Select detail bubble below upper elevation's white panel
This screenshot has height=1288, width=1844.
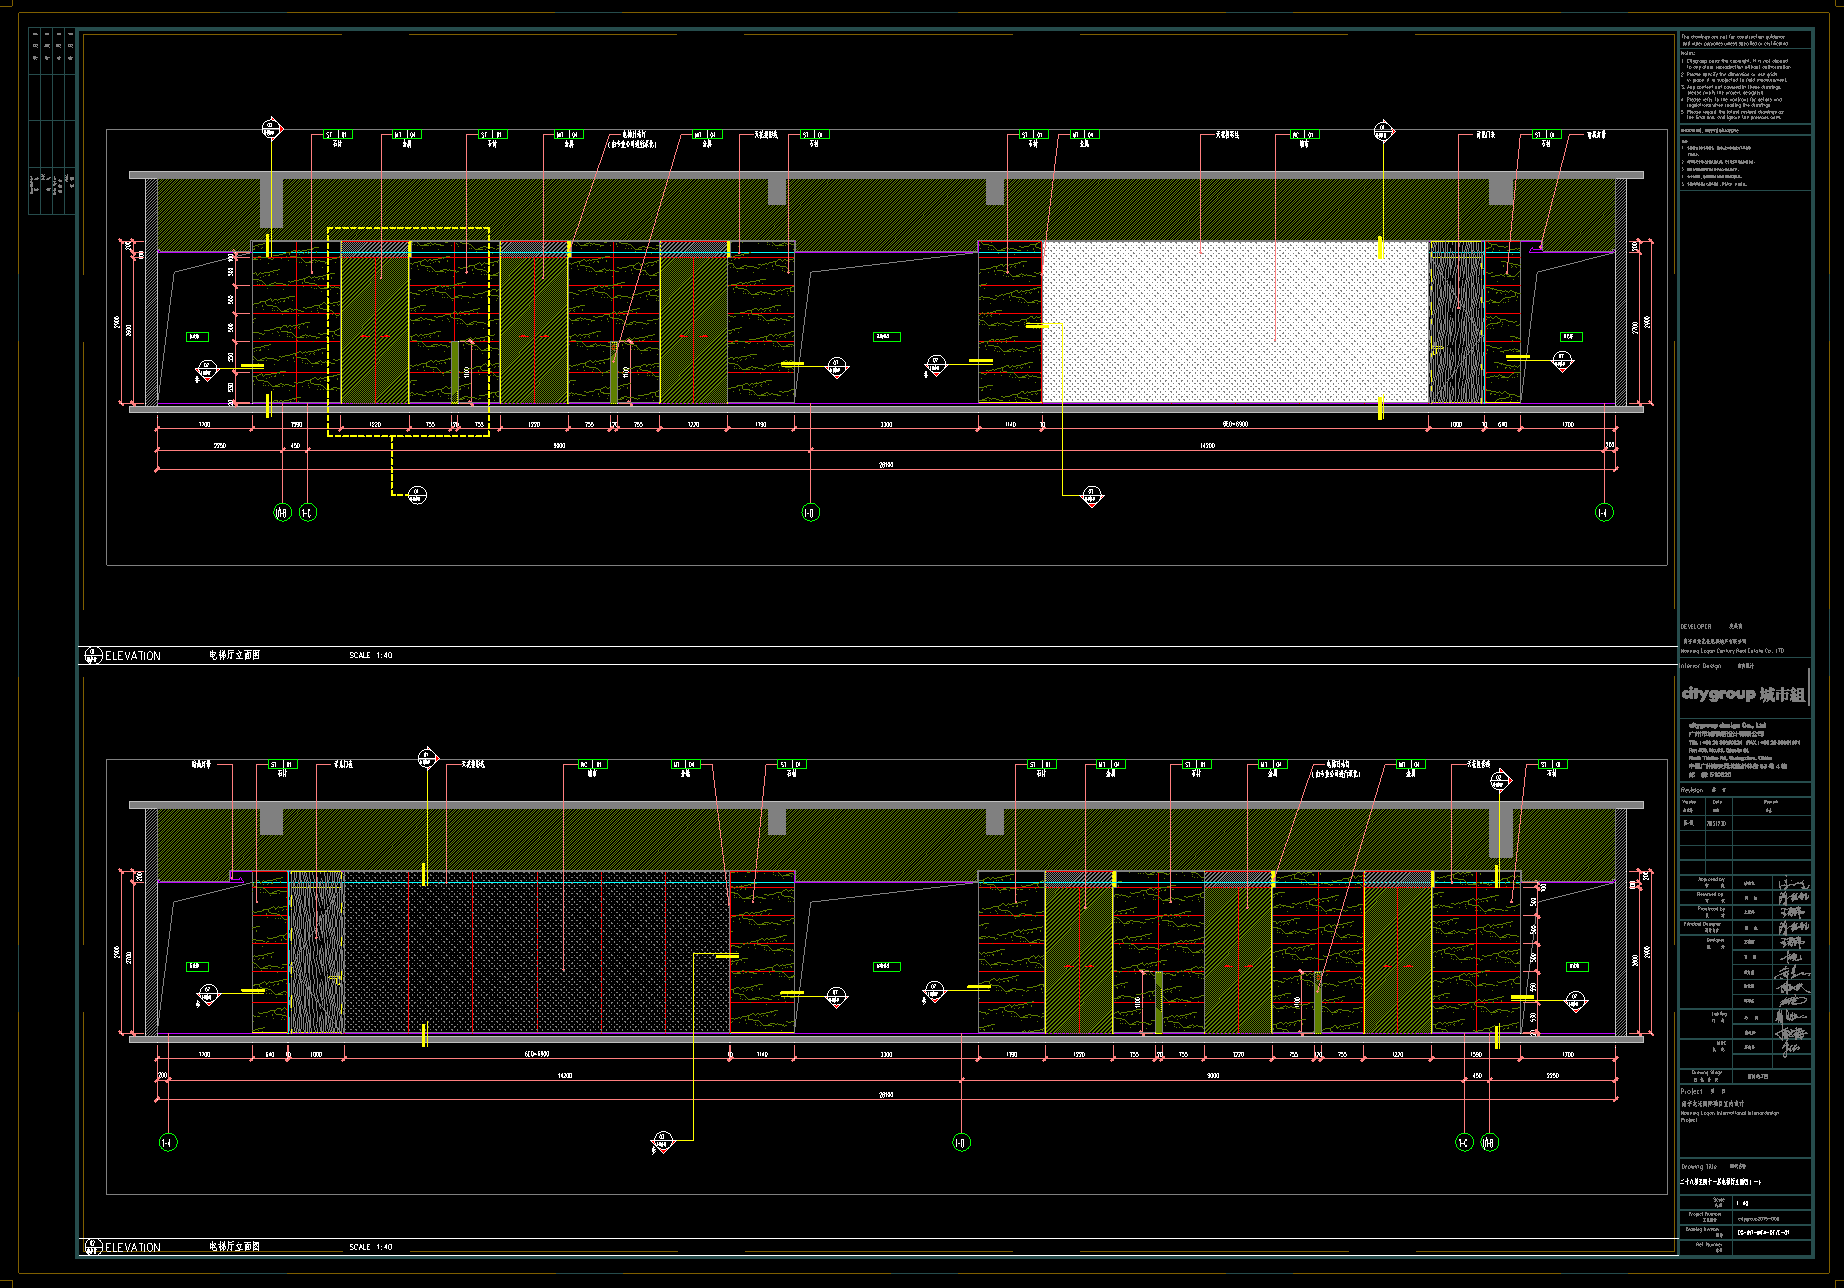1091,496
